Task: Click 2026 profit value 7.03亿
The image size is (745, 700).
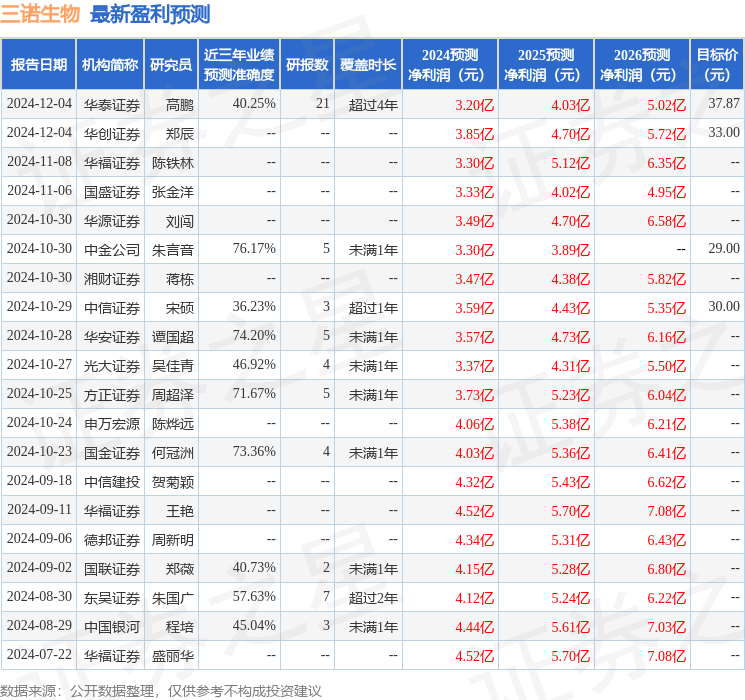Action: tap(667, 627)
